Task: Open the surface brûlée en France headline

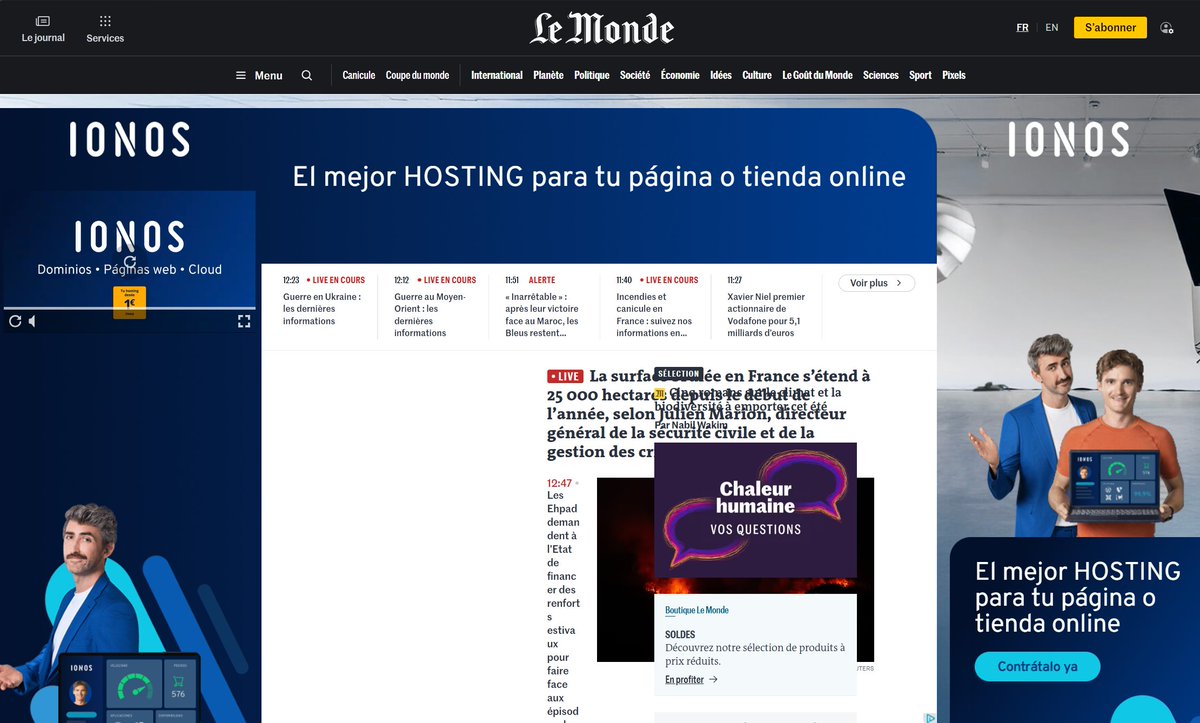Action: (709, 413)
